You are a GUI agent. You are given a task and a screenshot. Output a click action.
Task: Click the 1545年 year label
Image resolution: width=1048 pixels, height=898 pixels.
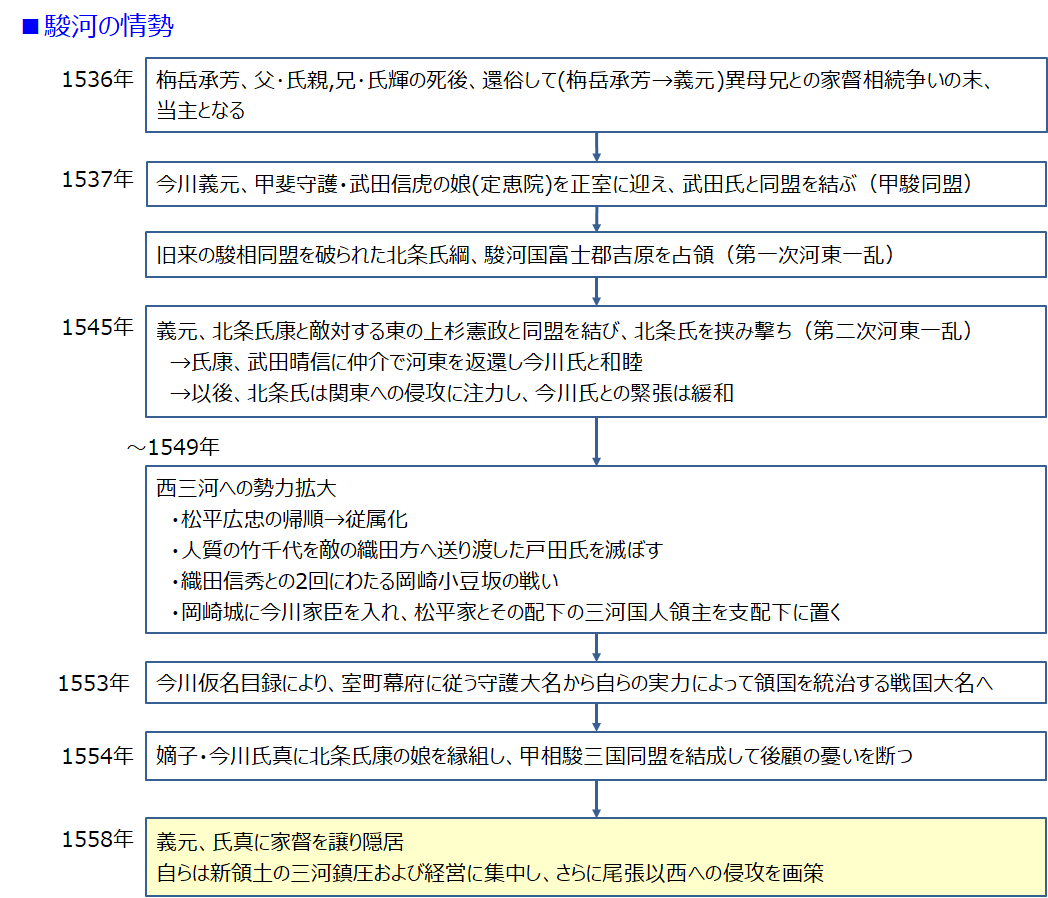pyautogui.click(x=97, y=328)
